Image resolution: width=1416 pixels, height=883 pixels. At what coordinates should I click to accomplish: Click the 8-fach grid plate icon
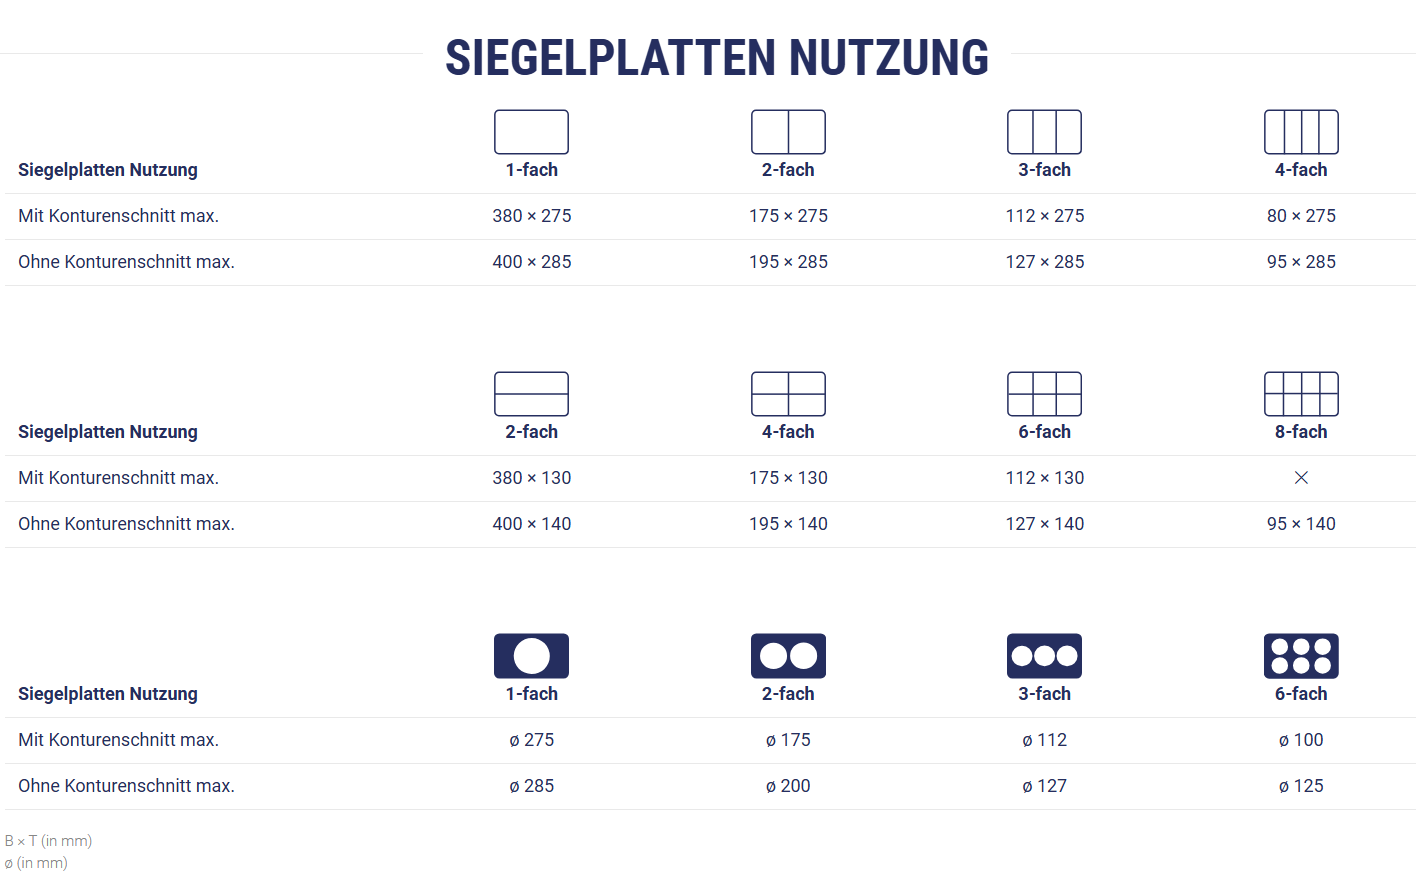tap(1301, 394)
